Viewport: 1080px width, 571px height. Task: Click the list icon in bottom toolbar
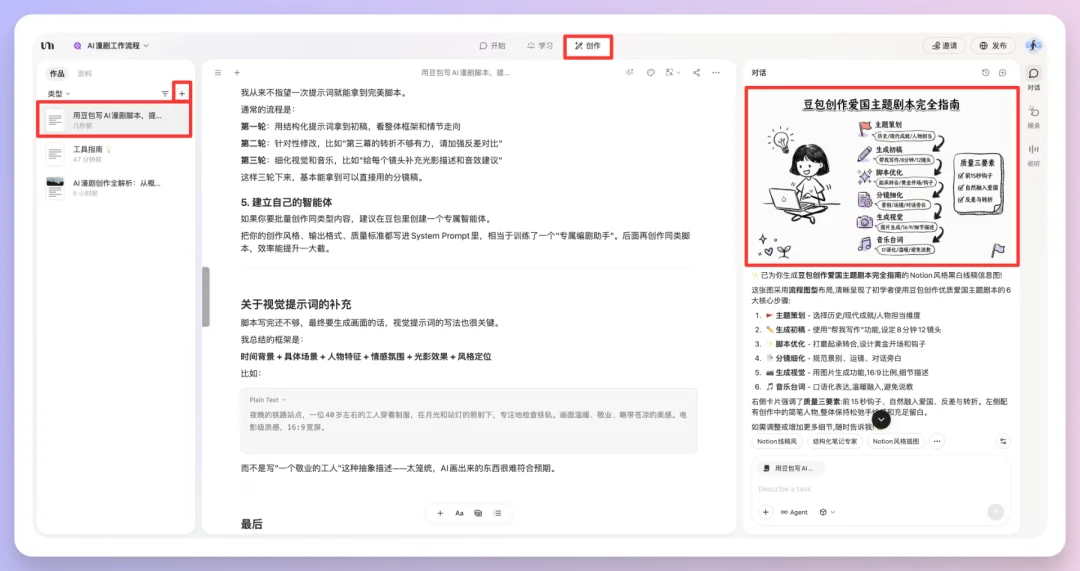[x=497, y=513]
